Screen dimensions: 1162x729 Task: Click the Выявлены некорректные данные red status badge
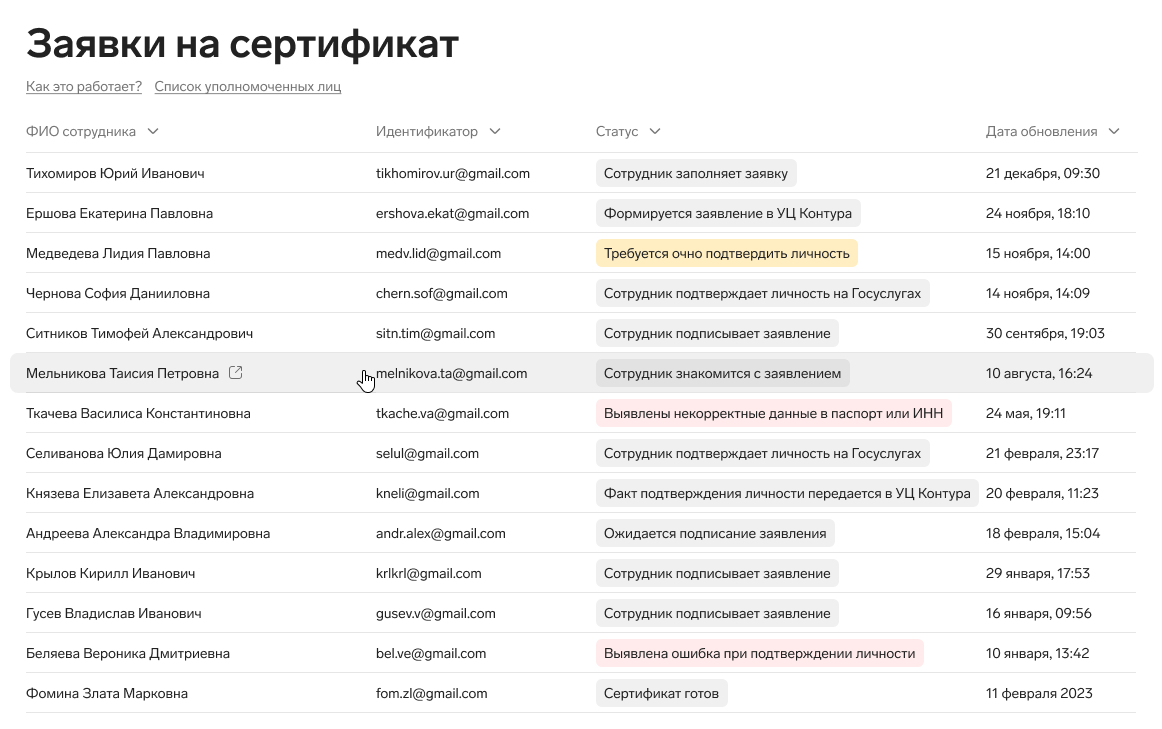tap(773, 413)
